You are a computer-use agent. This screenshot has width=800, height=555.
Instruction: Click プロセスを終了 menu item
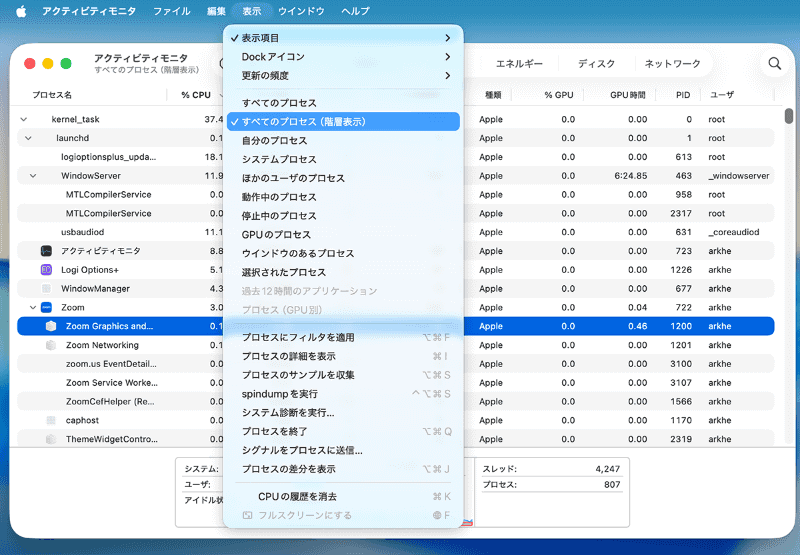click(x=343, y=432)
